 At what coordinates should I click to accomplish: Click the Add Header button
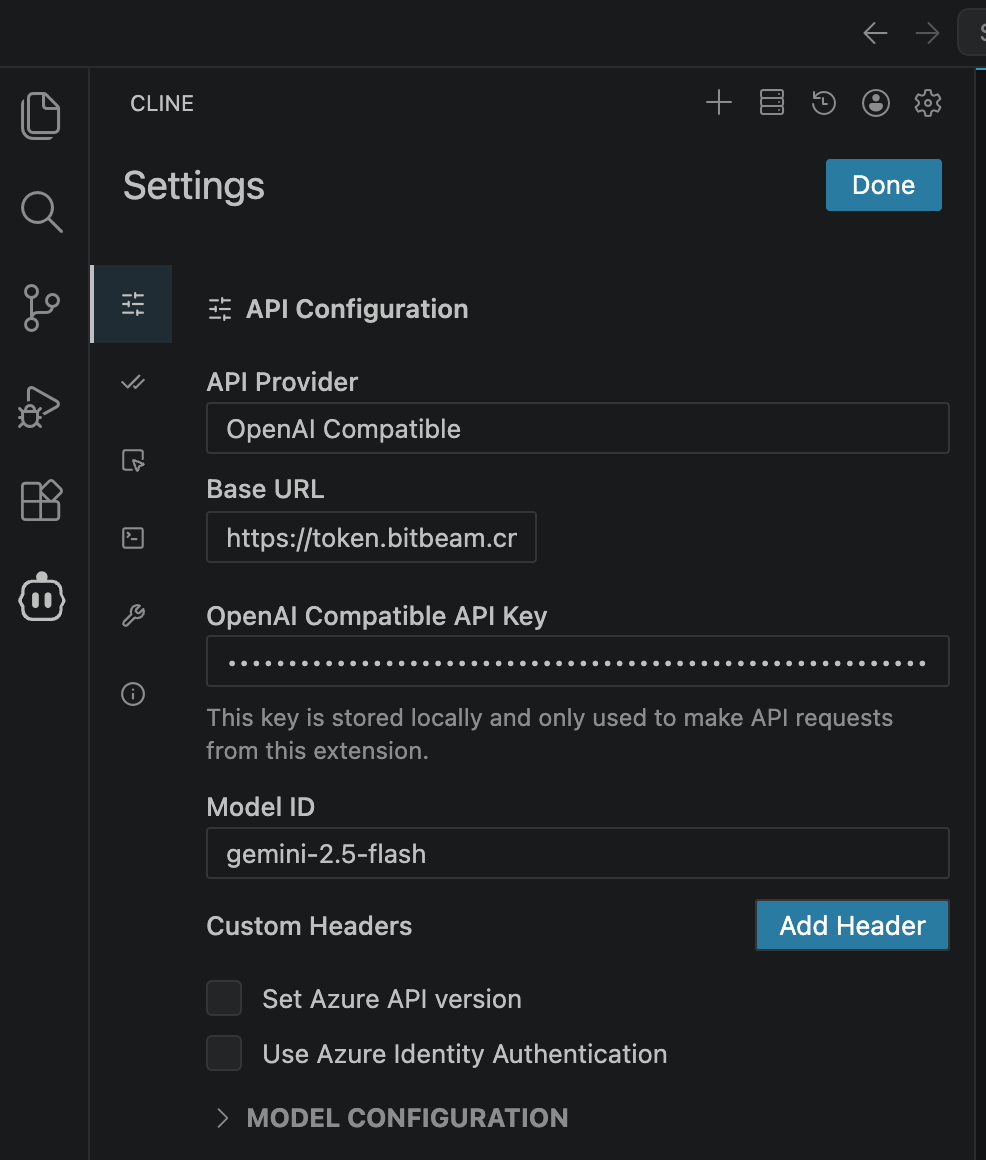(852, 925)
